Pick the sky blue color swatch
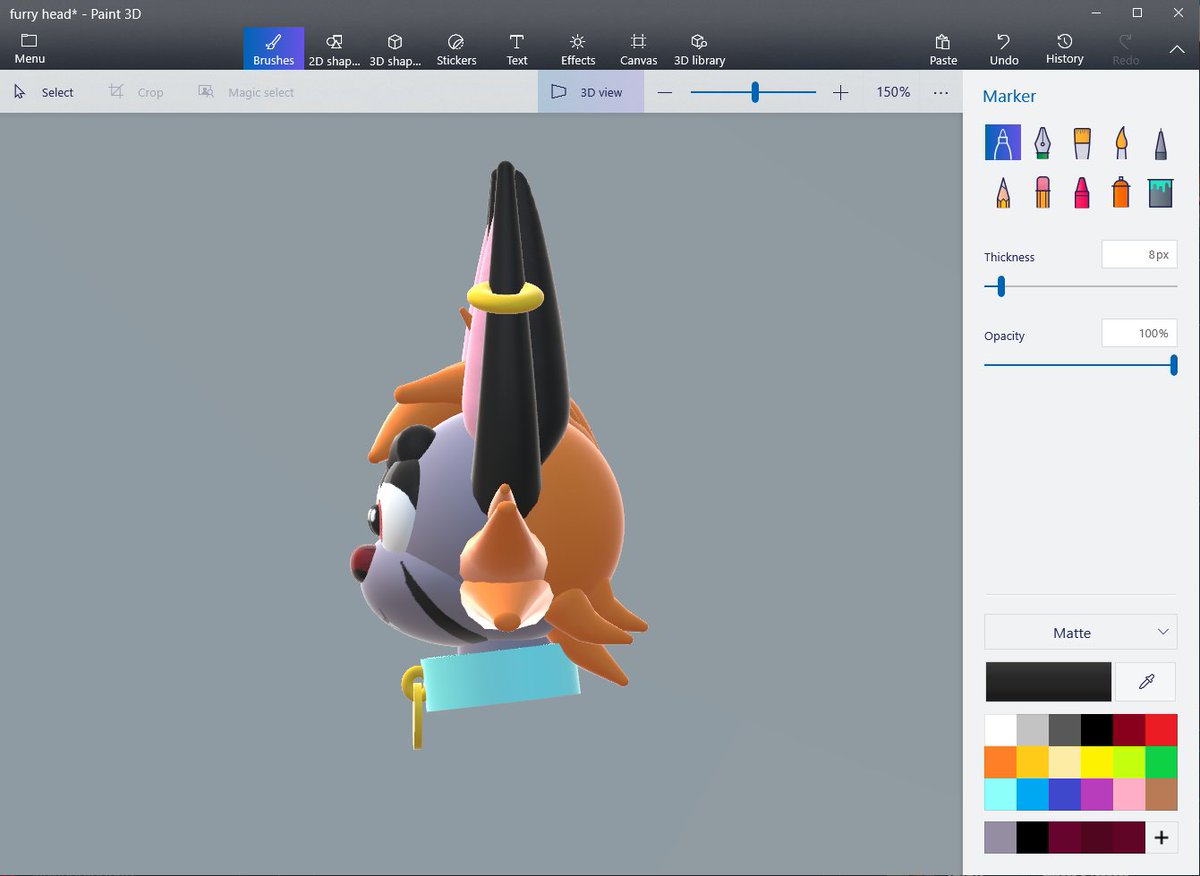Viewport: 1200px width, 876px height. pyautogui.click(x=1032, y=794)
